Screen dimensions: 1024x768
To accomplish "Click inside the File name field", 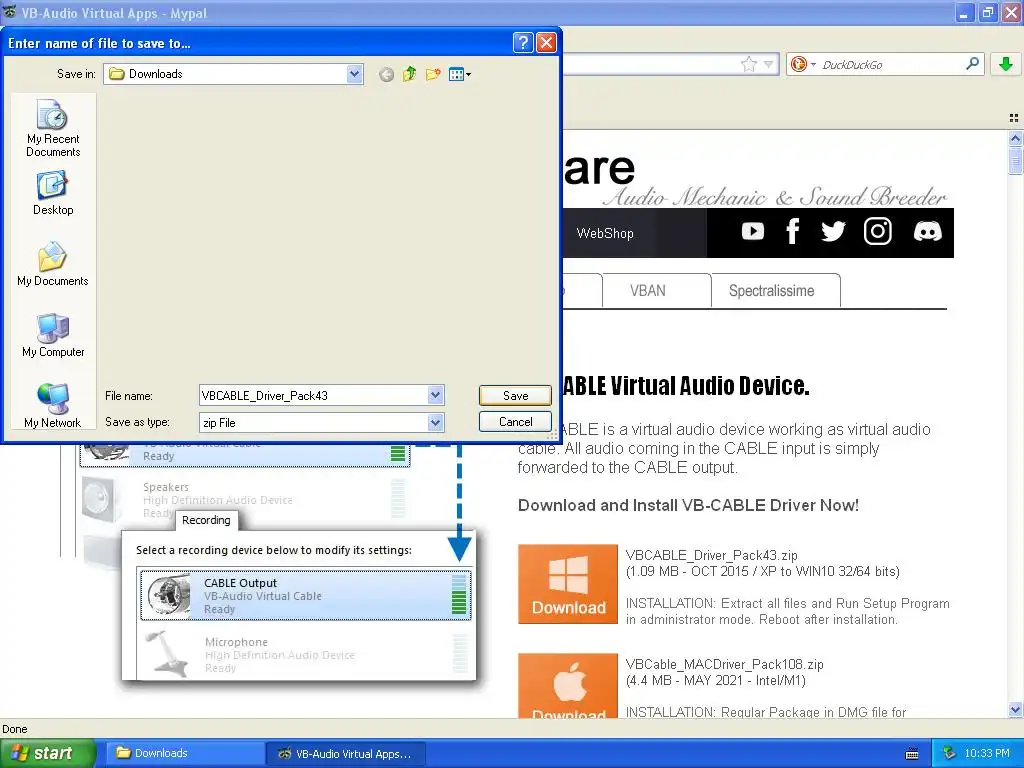I will 313,395.
